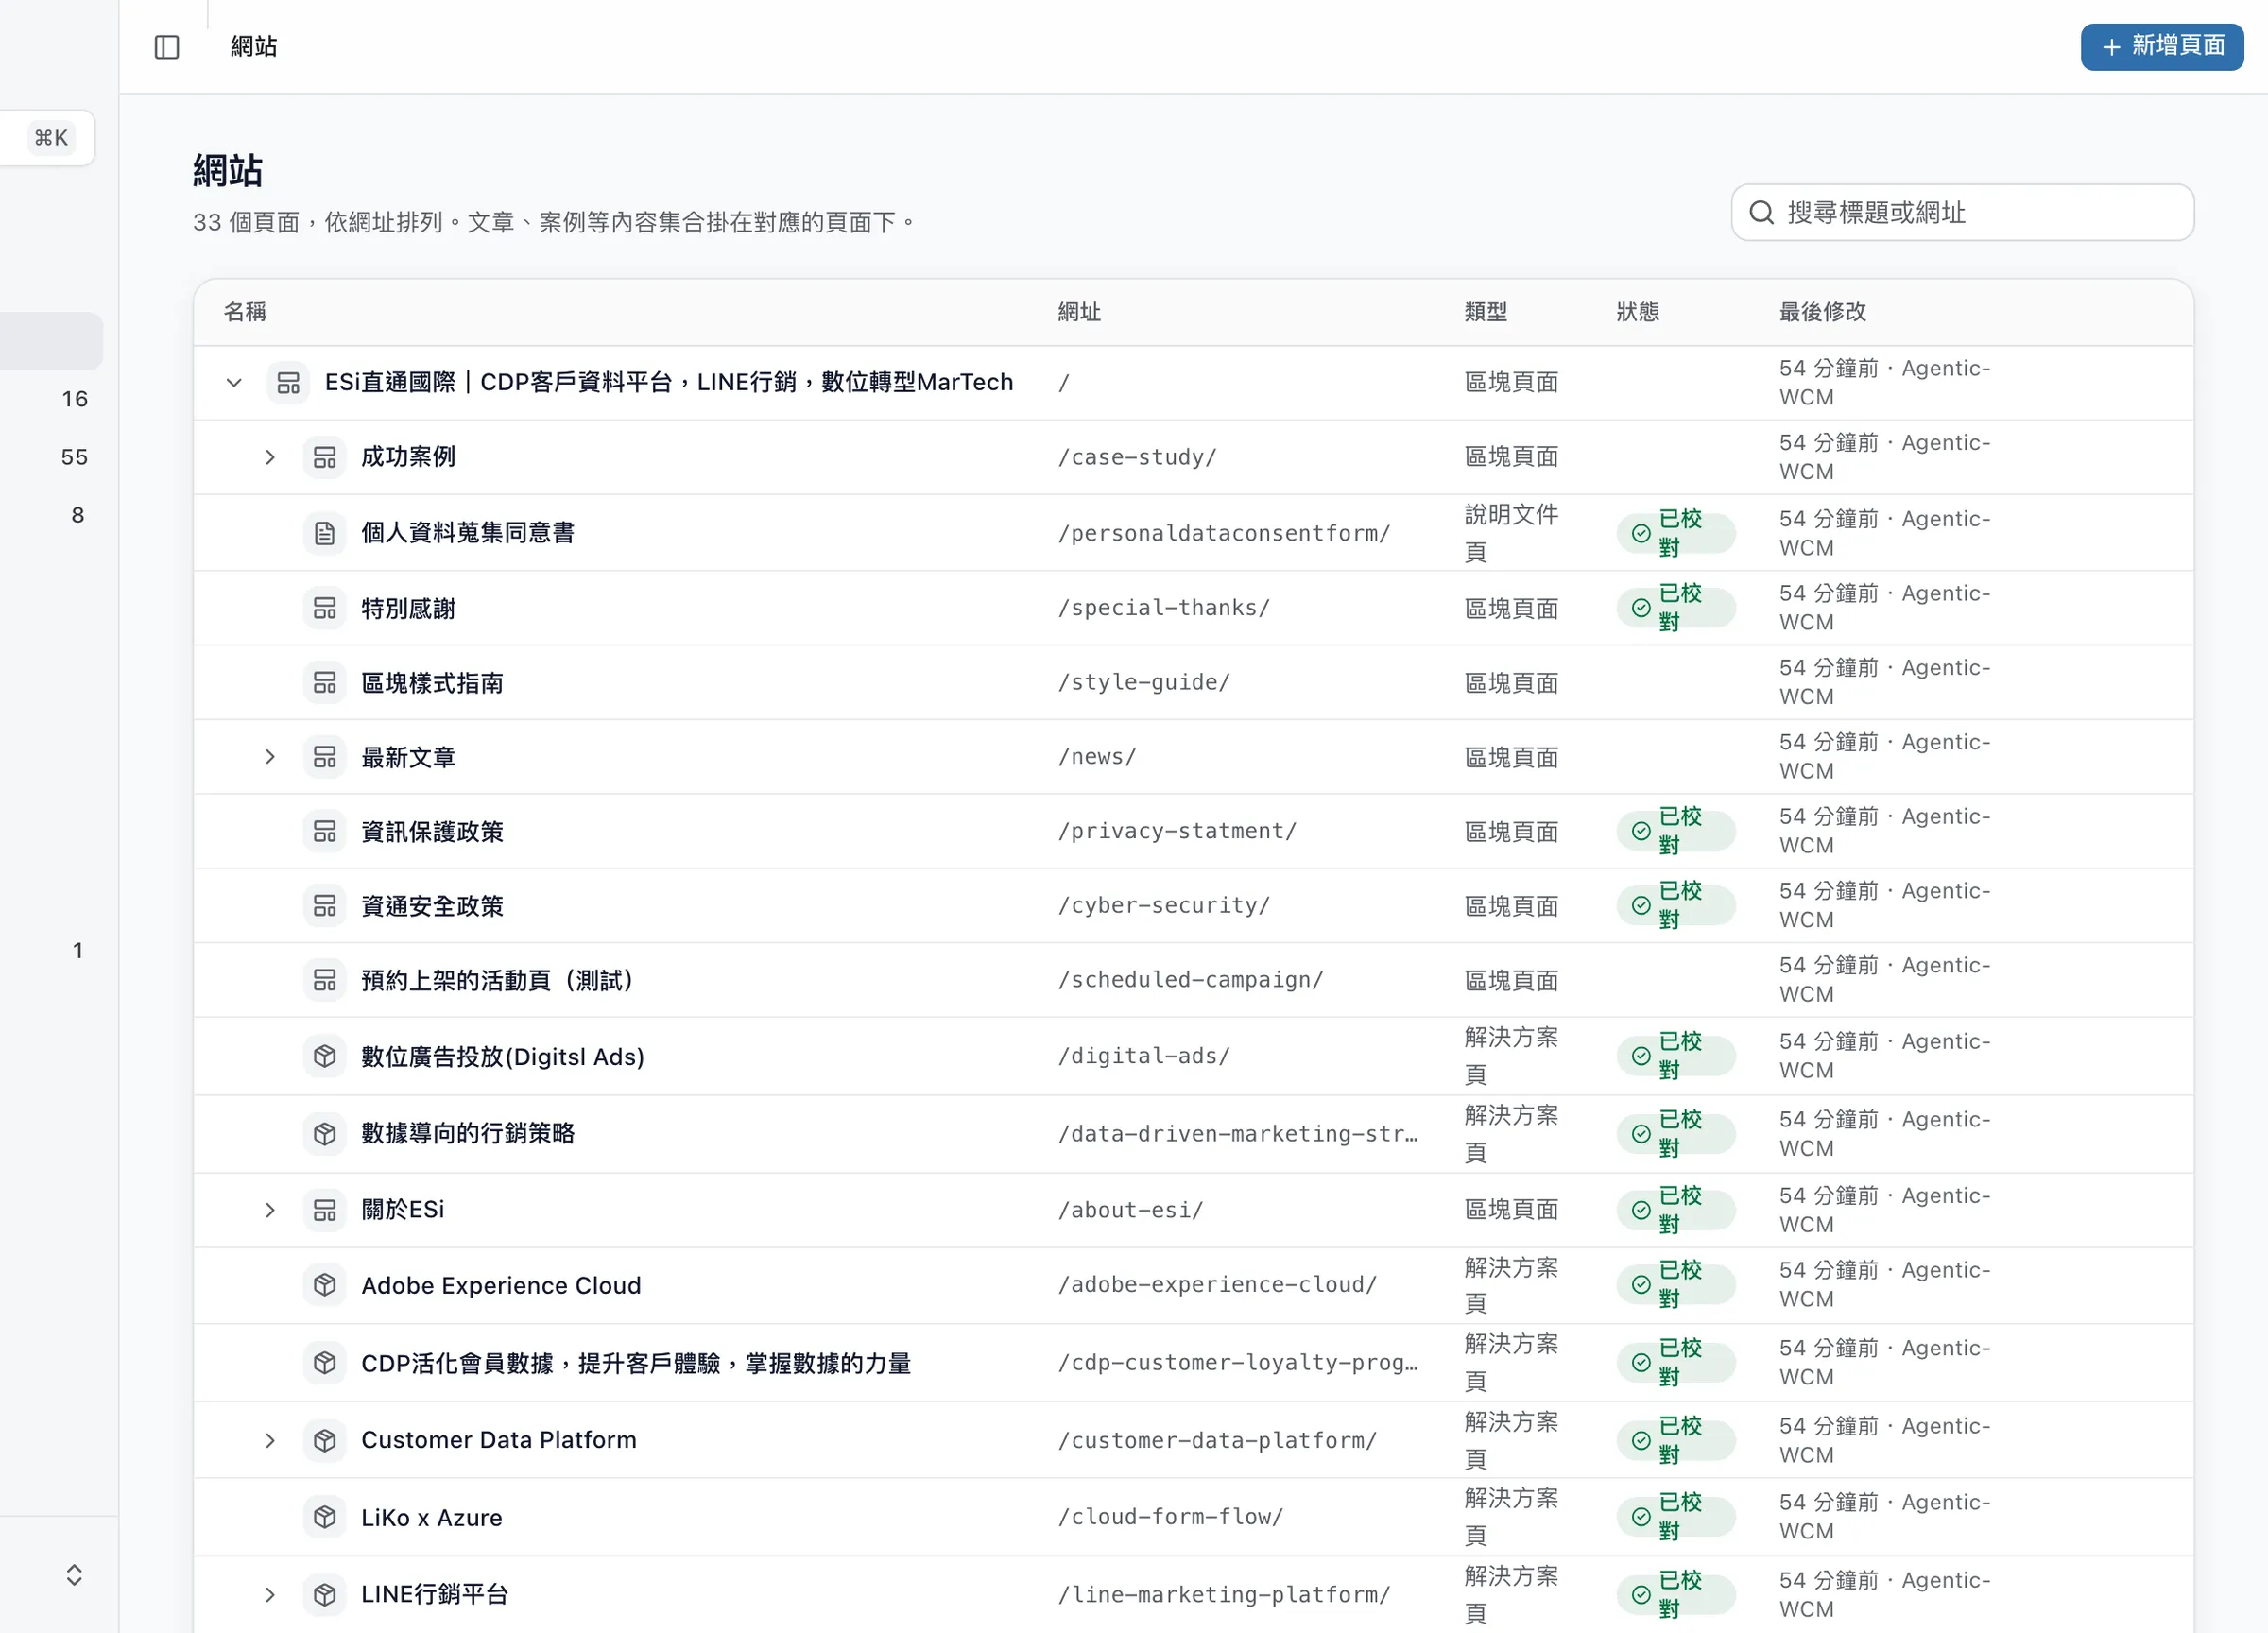Click document icon for 個人資料蒐集同意書
Screen dimensions: 2268x1633
pos(324,533)
